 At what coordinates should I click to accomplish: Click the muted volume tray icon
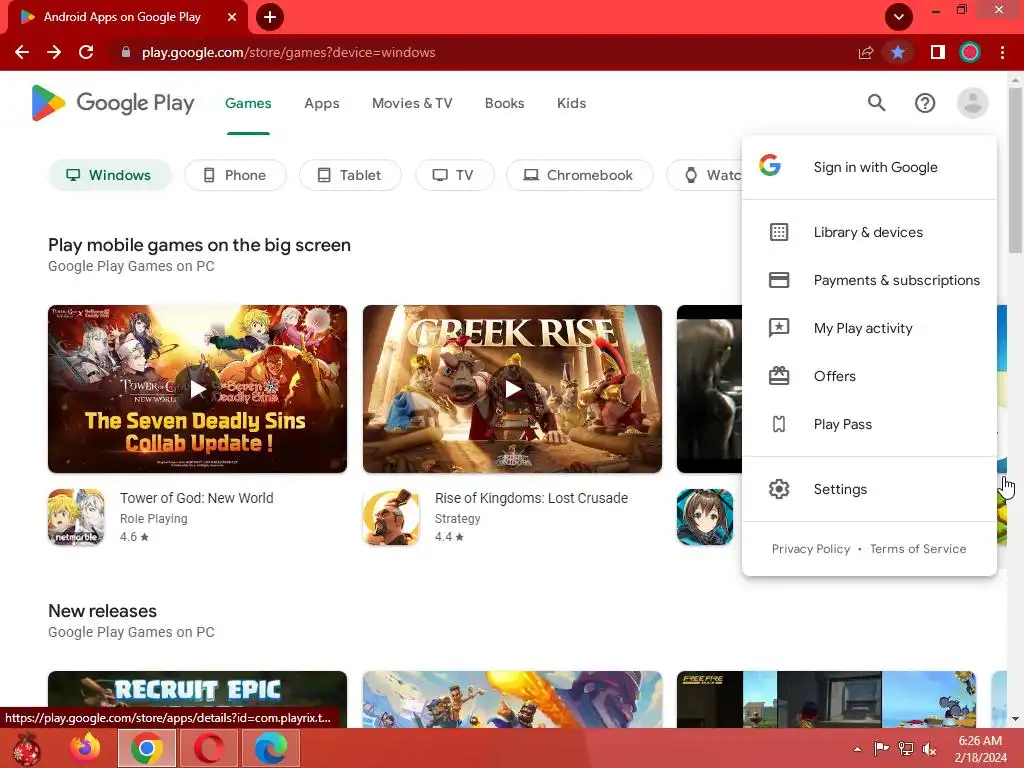[929, 749]
